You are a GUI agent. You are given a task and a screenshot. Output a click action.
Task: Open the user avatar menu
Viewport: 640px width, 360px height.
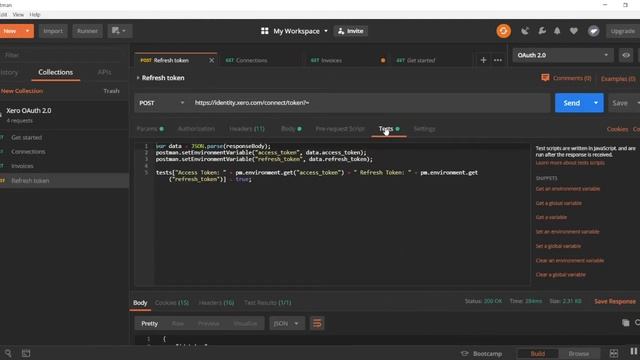click(x=593, y=31)
